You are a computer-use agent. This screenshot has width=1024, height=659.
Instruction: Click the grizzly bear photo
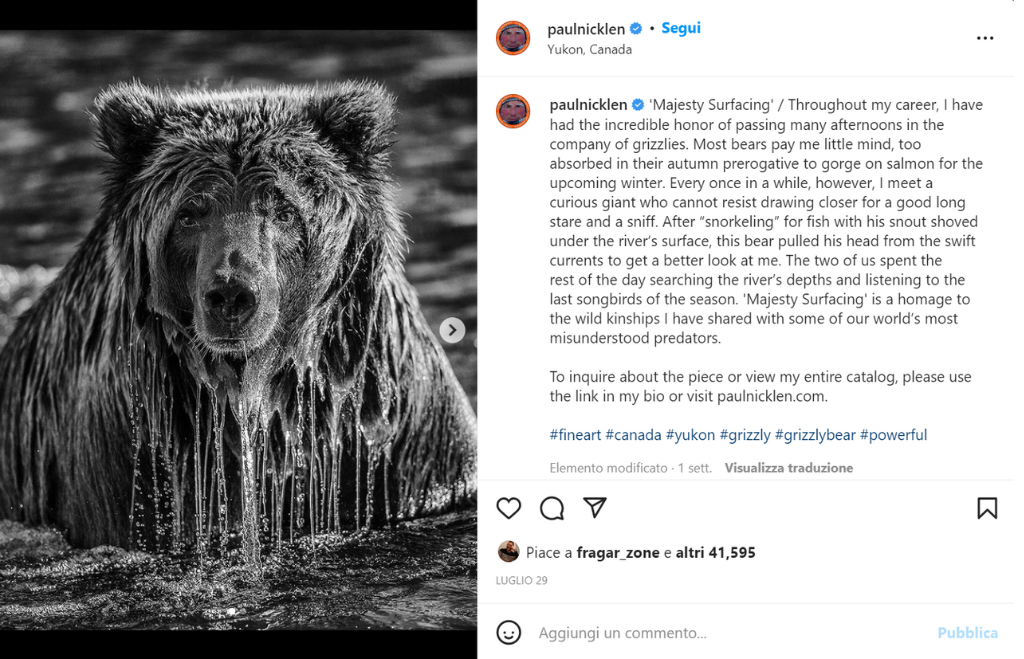(x=238, y=330)
